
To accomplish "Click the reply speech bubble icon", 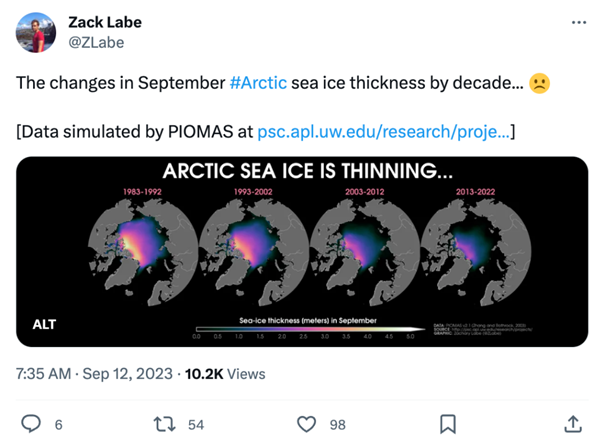I will pos(30,424).
